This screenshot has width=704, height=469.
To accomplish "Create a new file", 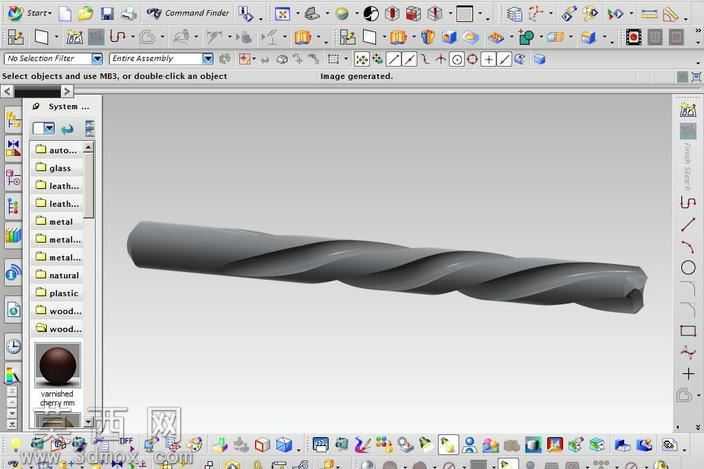I will click(x=65, y=14).
